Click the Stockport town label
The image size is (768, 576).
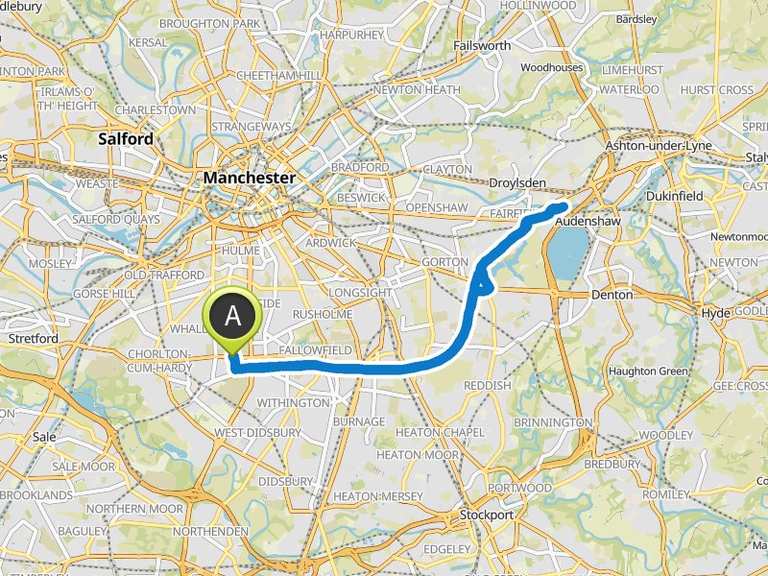[486, 515]
